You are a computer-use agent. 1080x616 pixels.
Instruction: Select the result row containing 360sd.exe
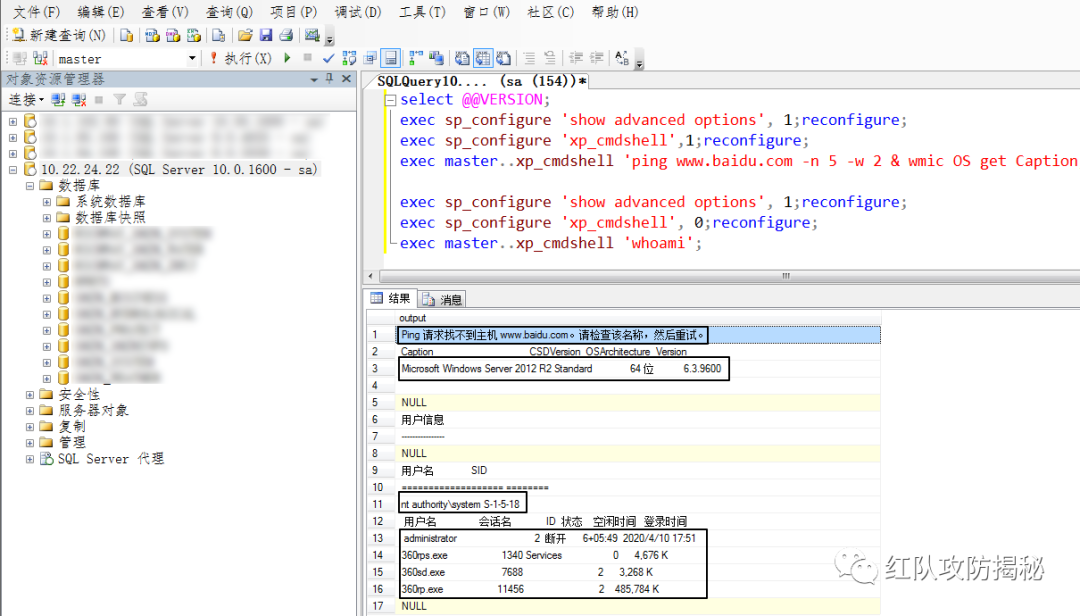coord(623,572)
